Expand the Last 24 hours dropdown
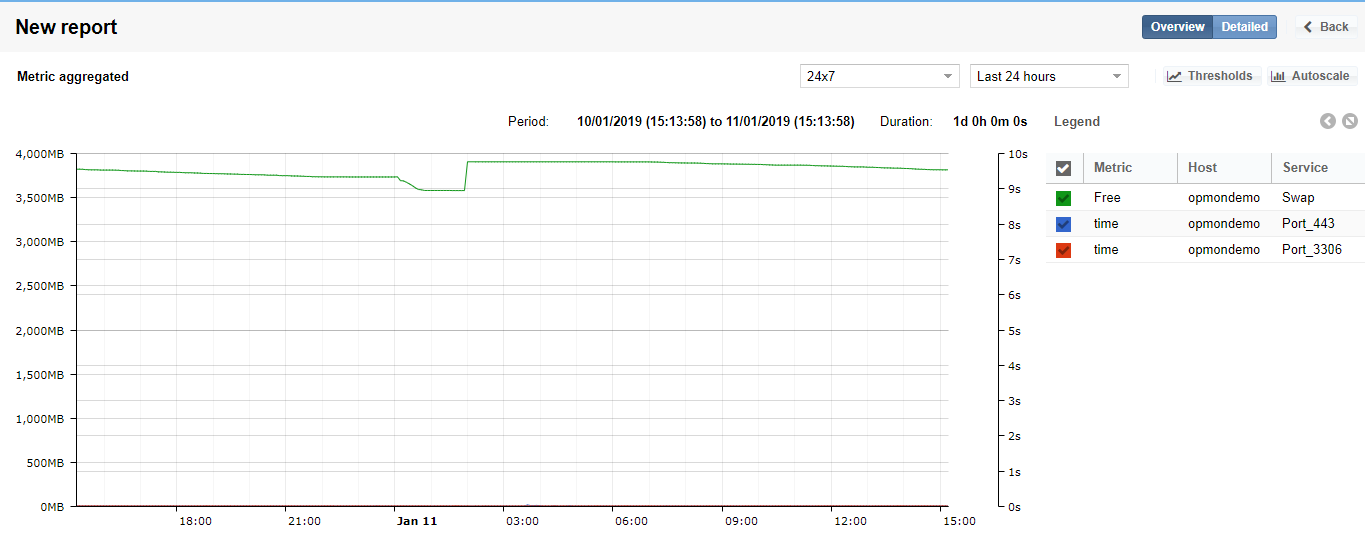 point(1049,76)
